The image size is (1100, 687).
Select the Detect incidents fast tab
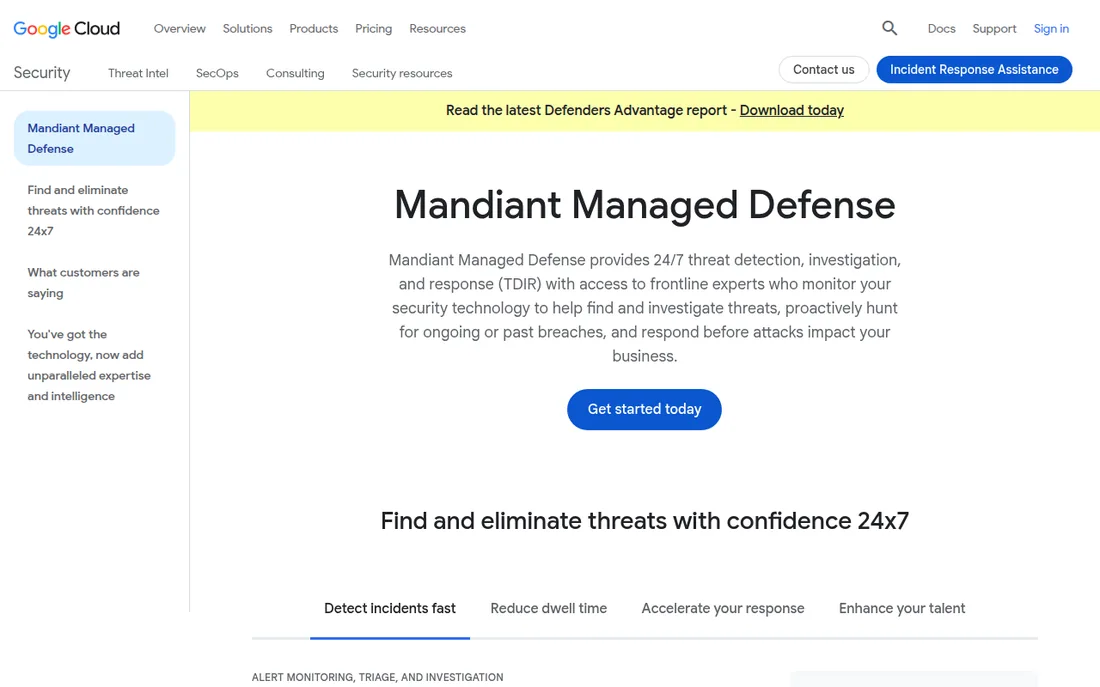389,608
